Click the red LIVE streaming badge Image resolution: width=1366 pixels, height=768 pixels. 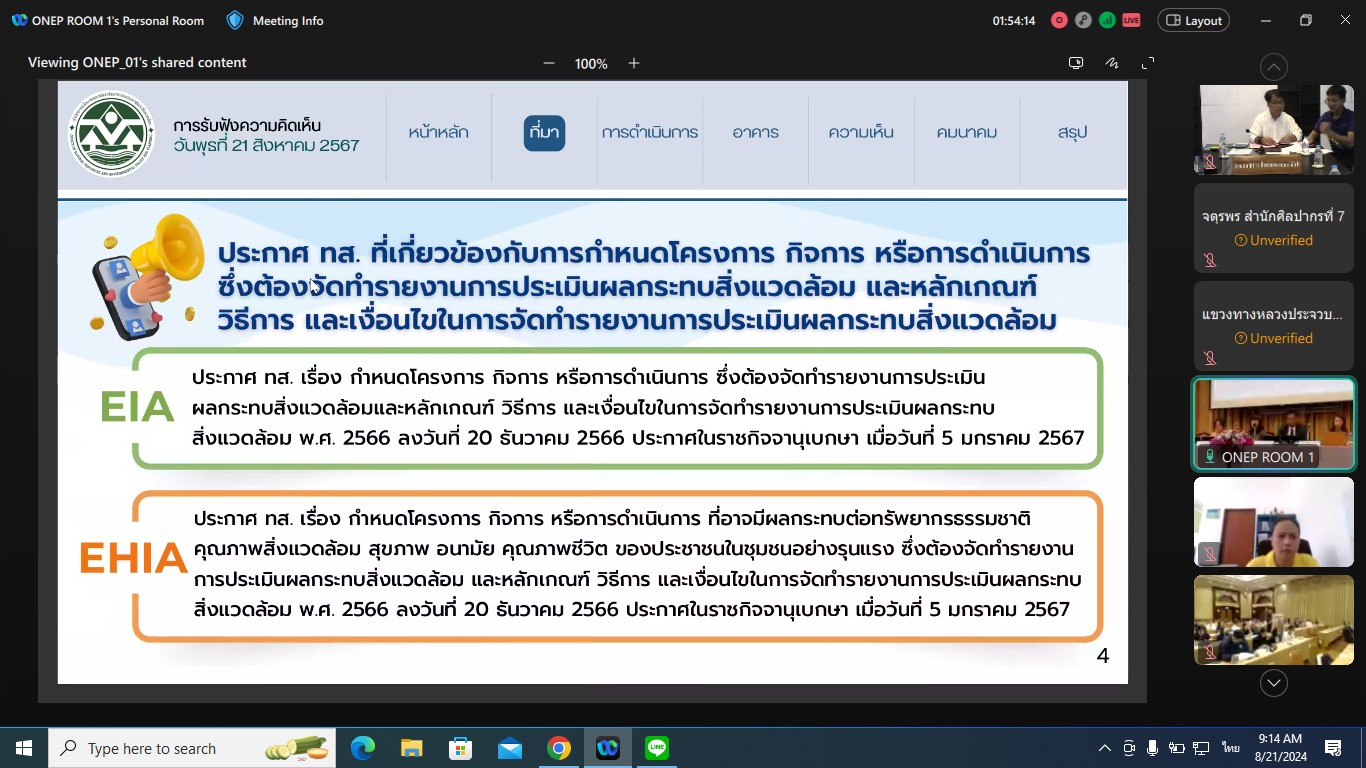(1131, 20)
